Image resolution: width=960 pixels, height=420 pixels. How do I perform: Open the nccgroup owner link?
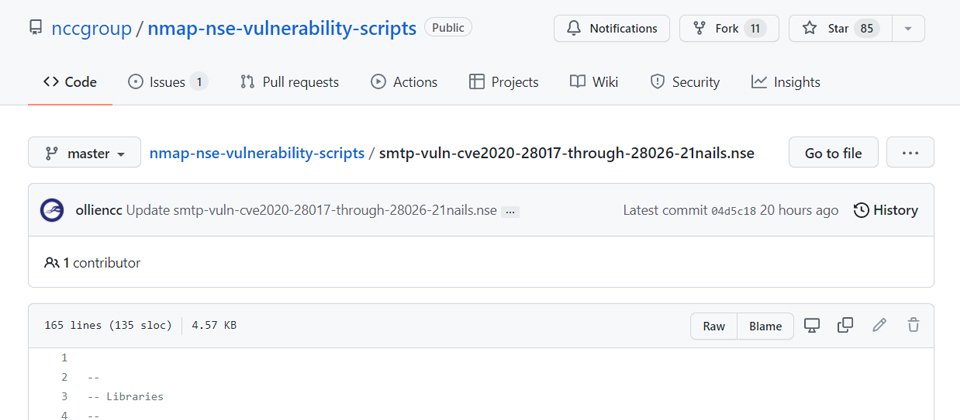pos(91,28)
